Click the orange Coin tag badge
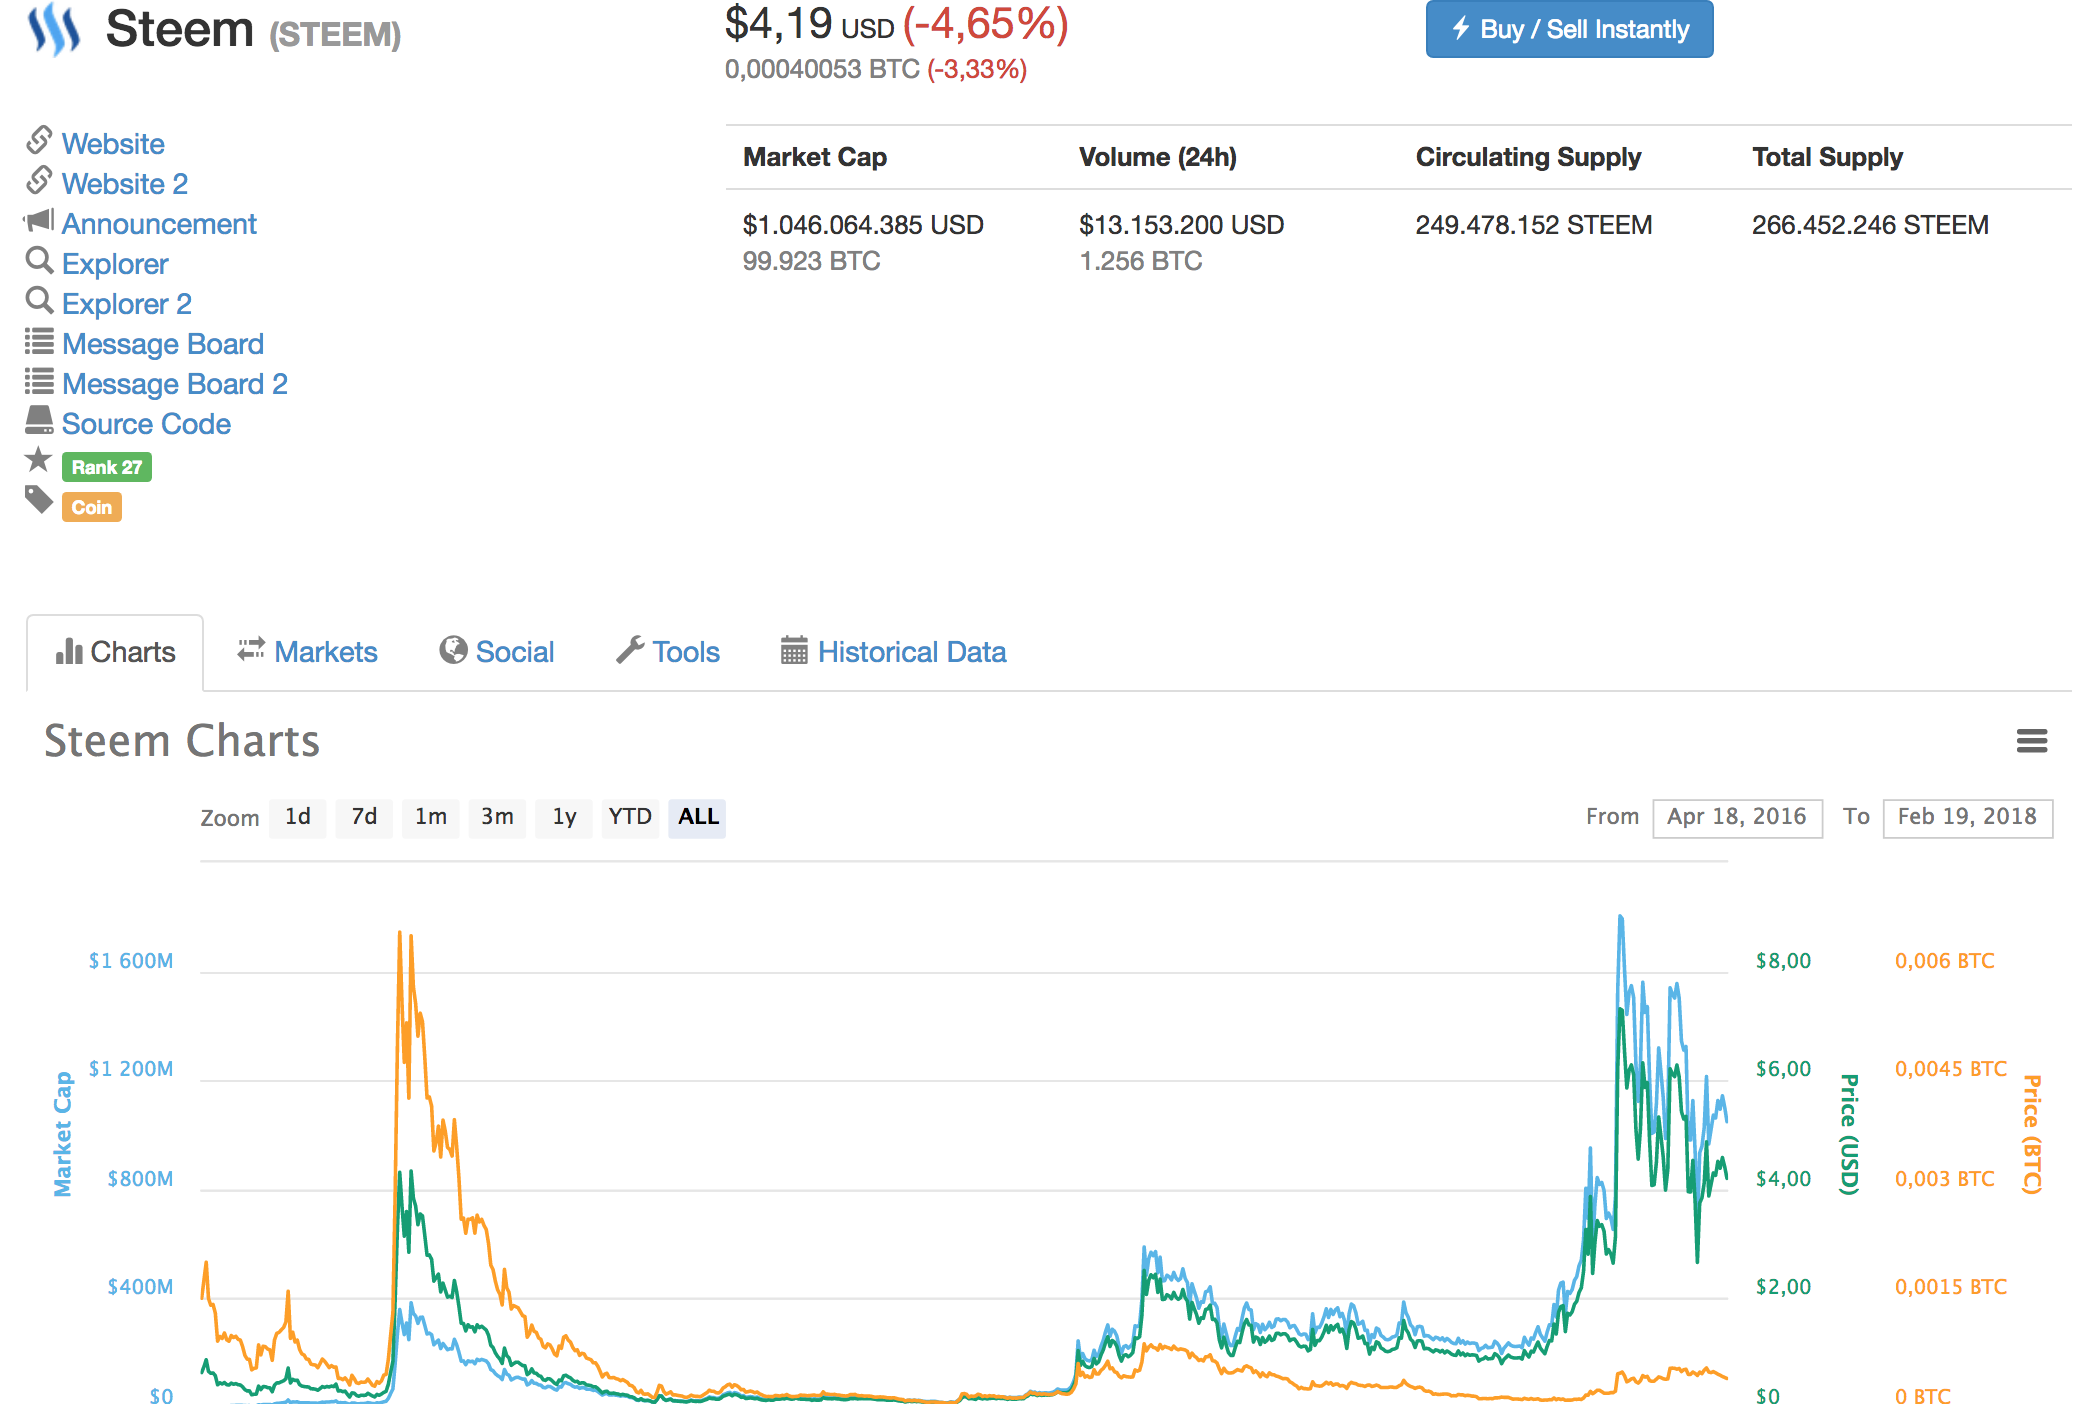 92,507
